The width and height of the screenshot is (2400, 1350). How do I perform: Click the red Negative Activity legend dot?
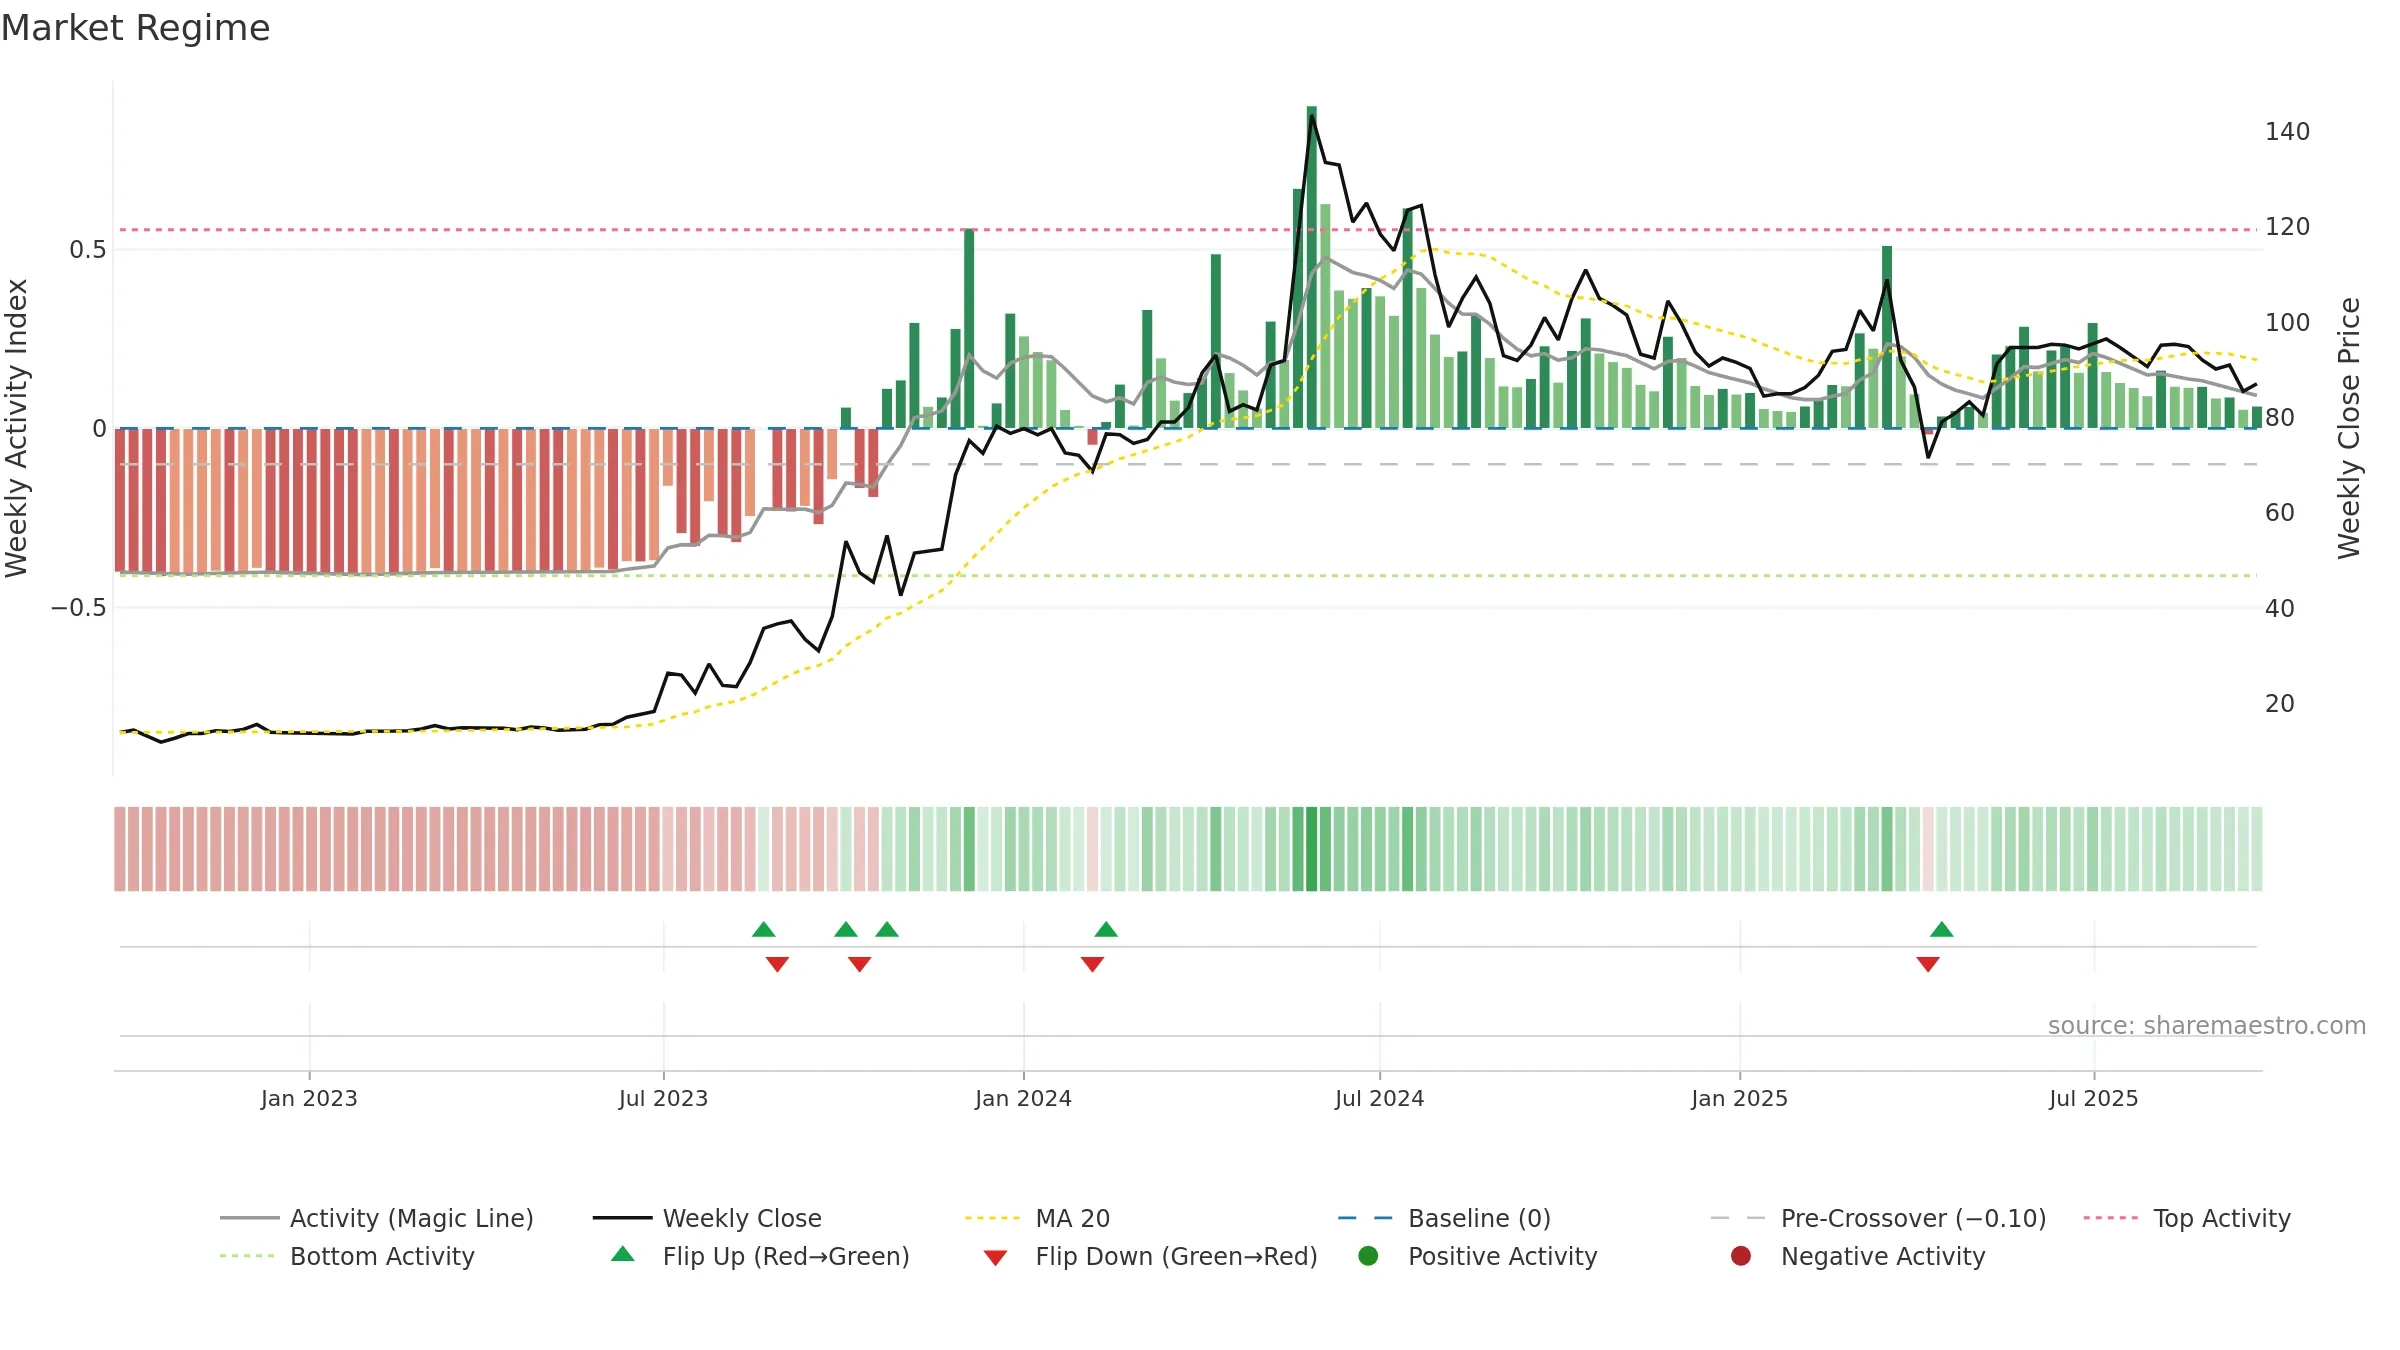click(x=1741, y=1256)
